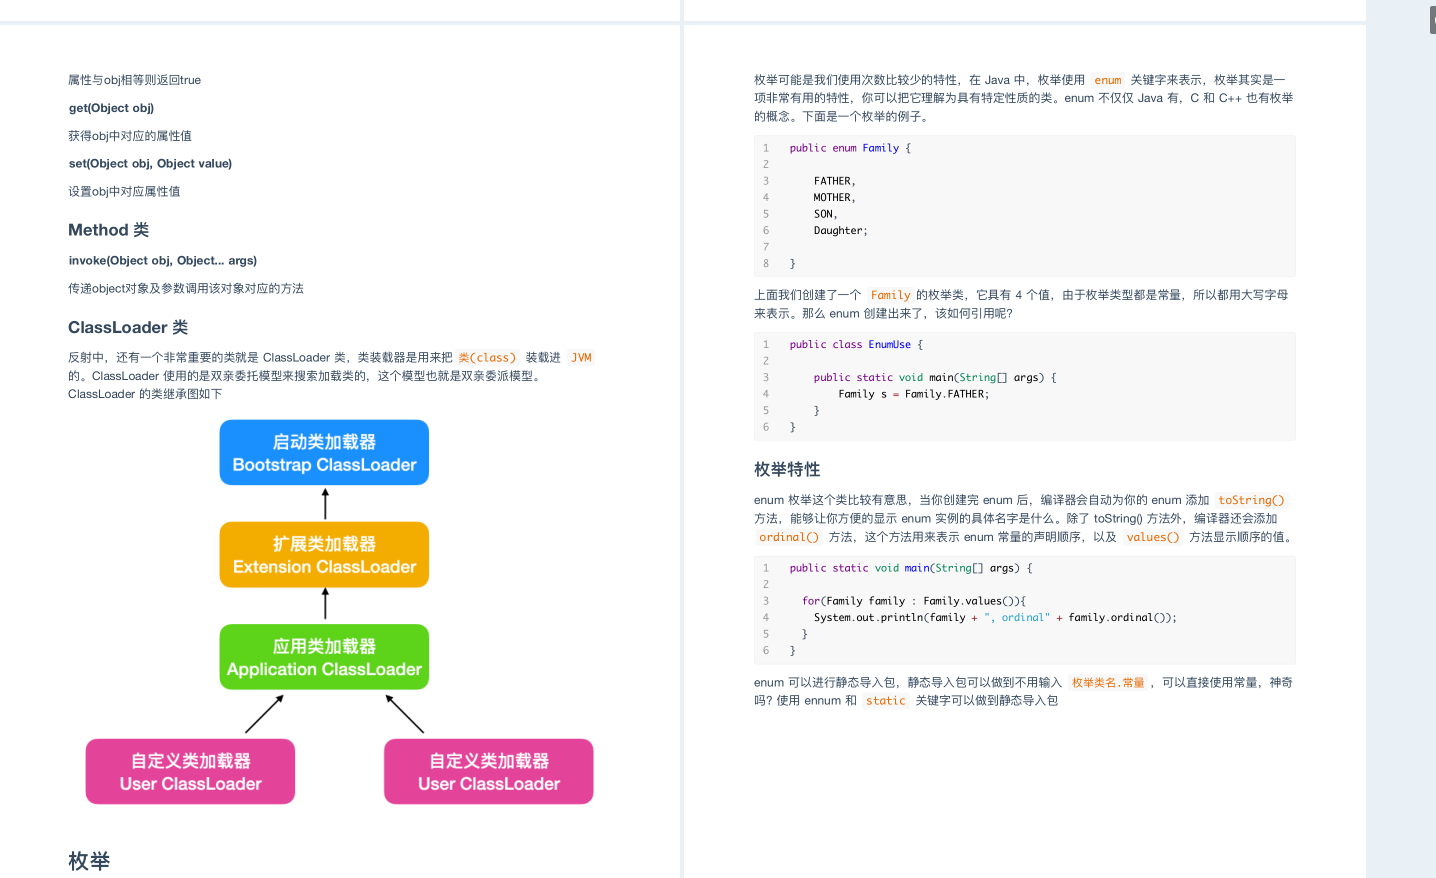Click the 'FATHER,' enum constant line
The width and height of the screenshot is (1436, 878).
(x=834, y=181)
